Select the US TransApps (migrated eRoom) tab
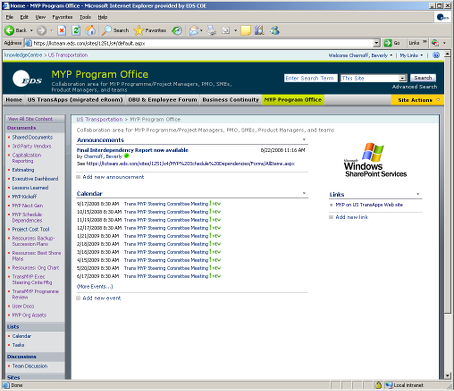 click(75, 100)
